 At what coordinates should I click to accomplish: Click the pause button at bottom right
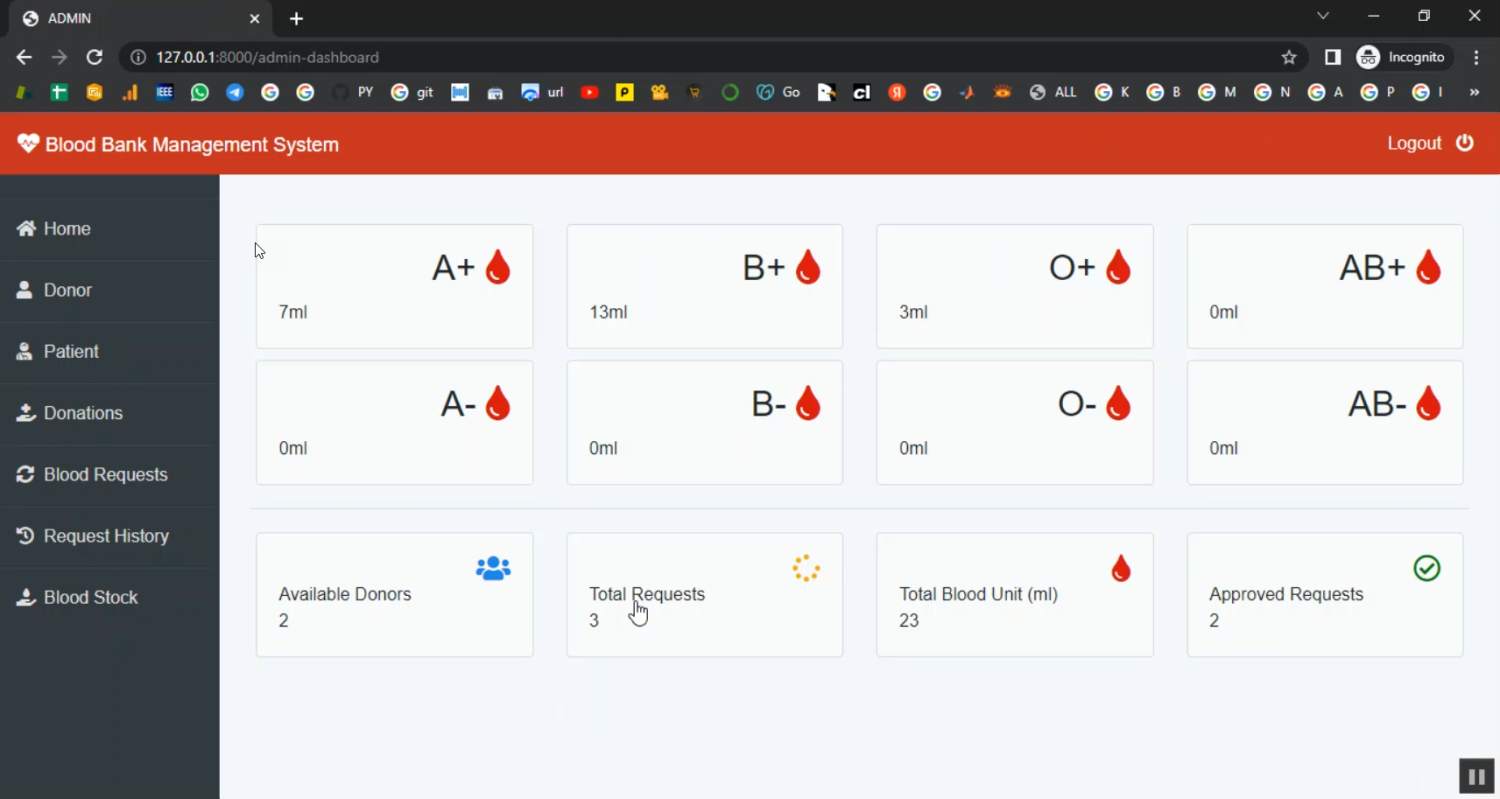(x=1476, y=775)
